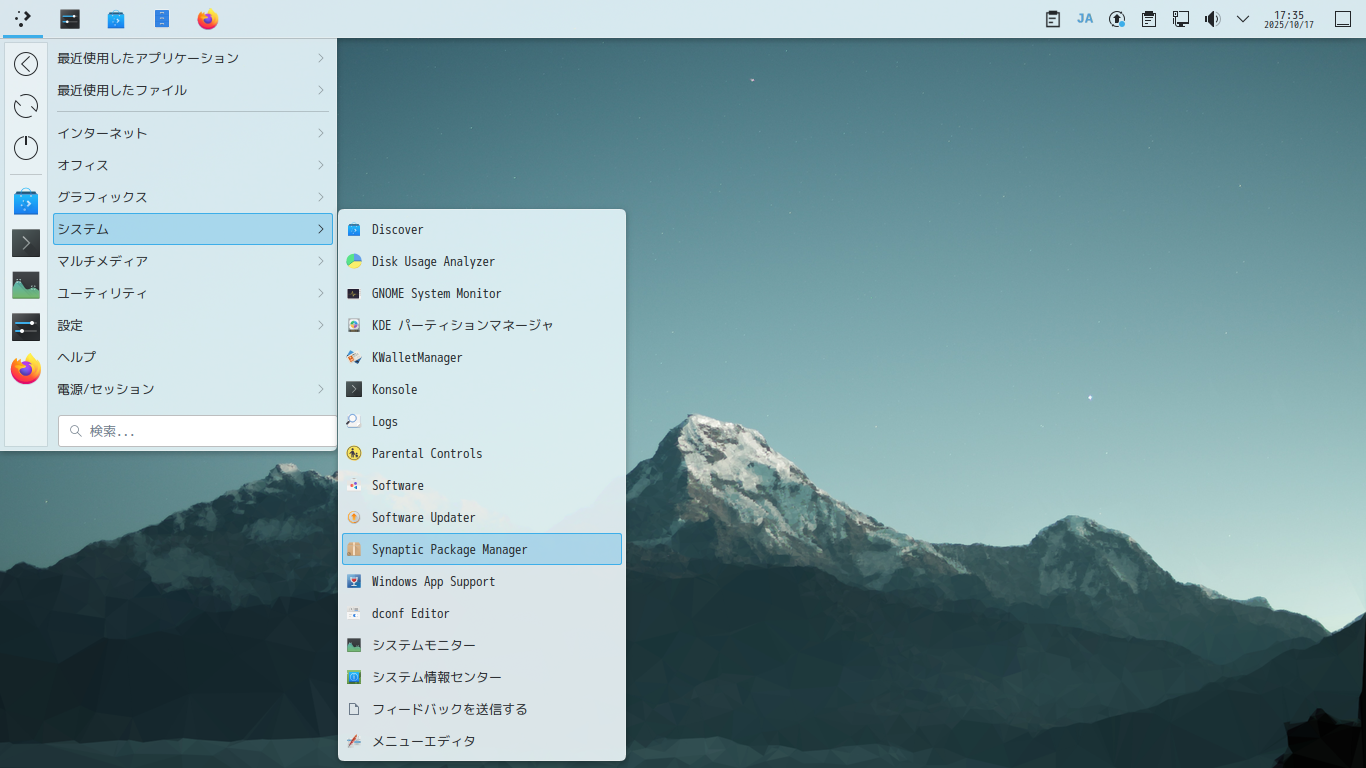Open the updates tray icon with the blue dot
This screenshot has height=768, width=1366.
pos(1117,19)
